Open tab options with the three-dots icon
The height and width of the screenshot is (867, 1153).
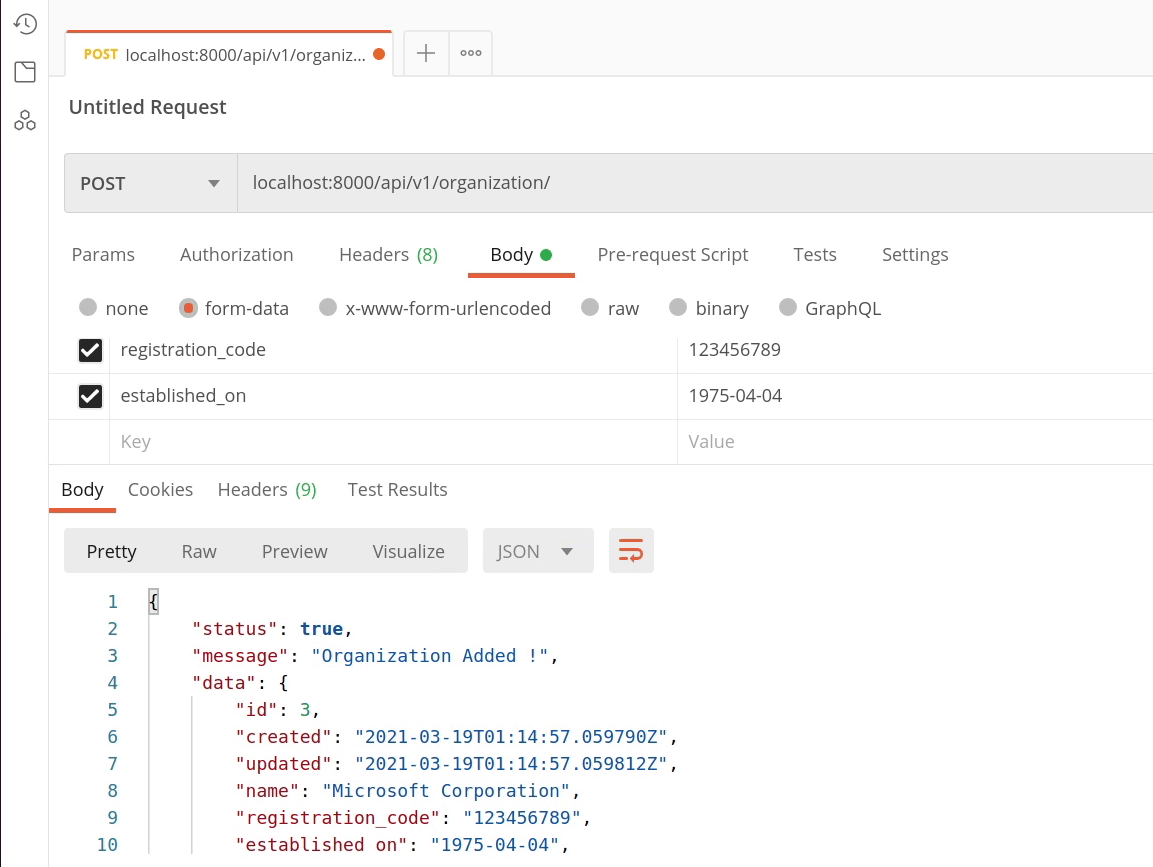(x=471, y=54)
